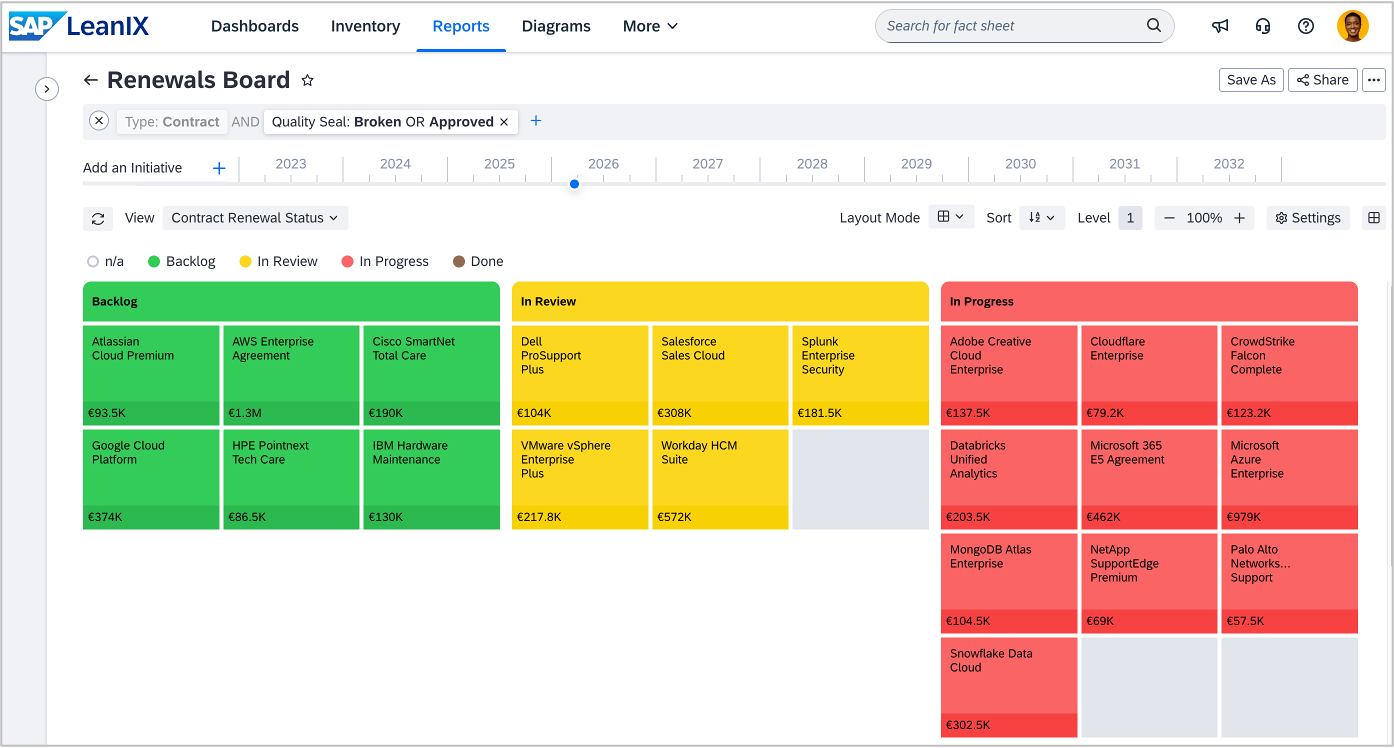Click the announcements megaphone icon
This screenshot has height=748, width=1394.
pyautogui.click(x=1220, y=26)
